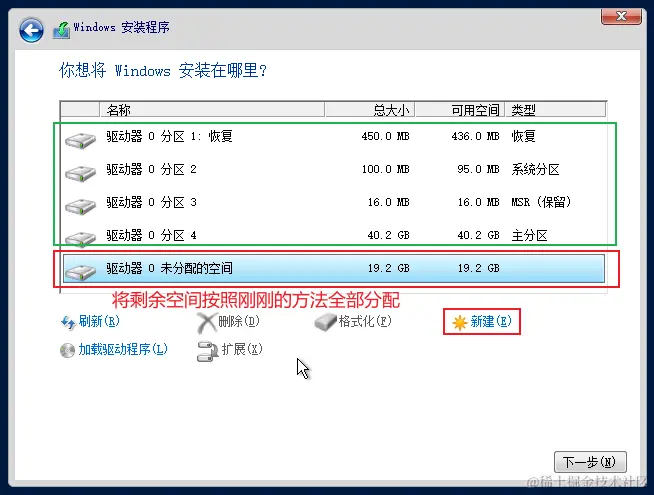The height and width of the screenshot is (495, 654).
Task: Click the 16.0 MB total size cell
Action: point(388,202)
